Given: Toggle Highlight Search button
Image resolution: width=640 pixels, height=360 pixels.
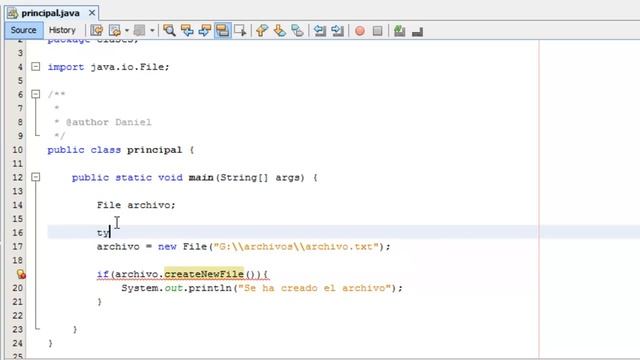Looking at the screenshot, I should pyautogui.click(x=222, y=31).
